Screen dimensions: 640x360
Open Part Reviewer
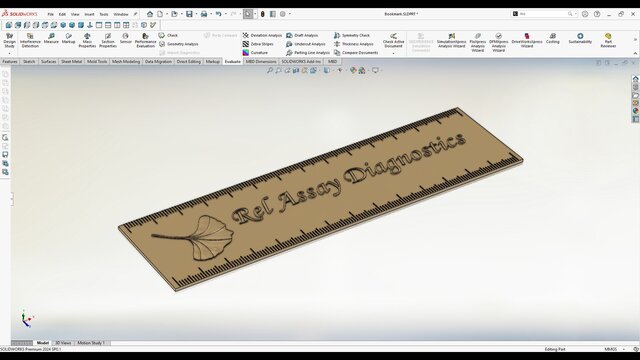pyautogui.click(x=608, y=40)
